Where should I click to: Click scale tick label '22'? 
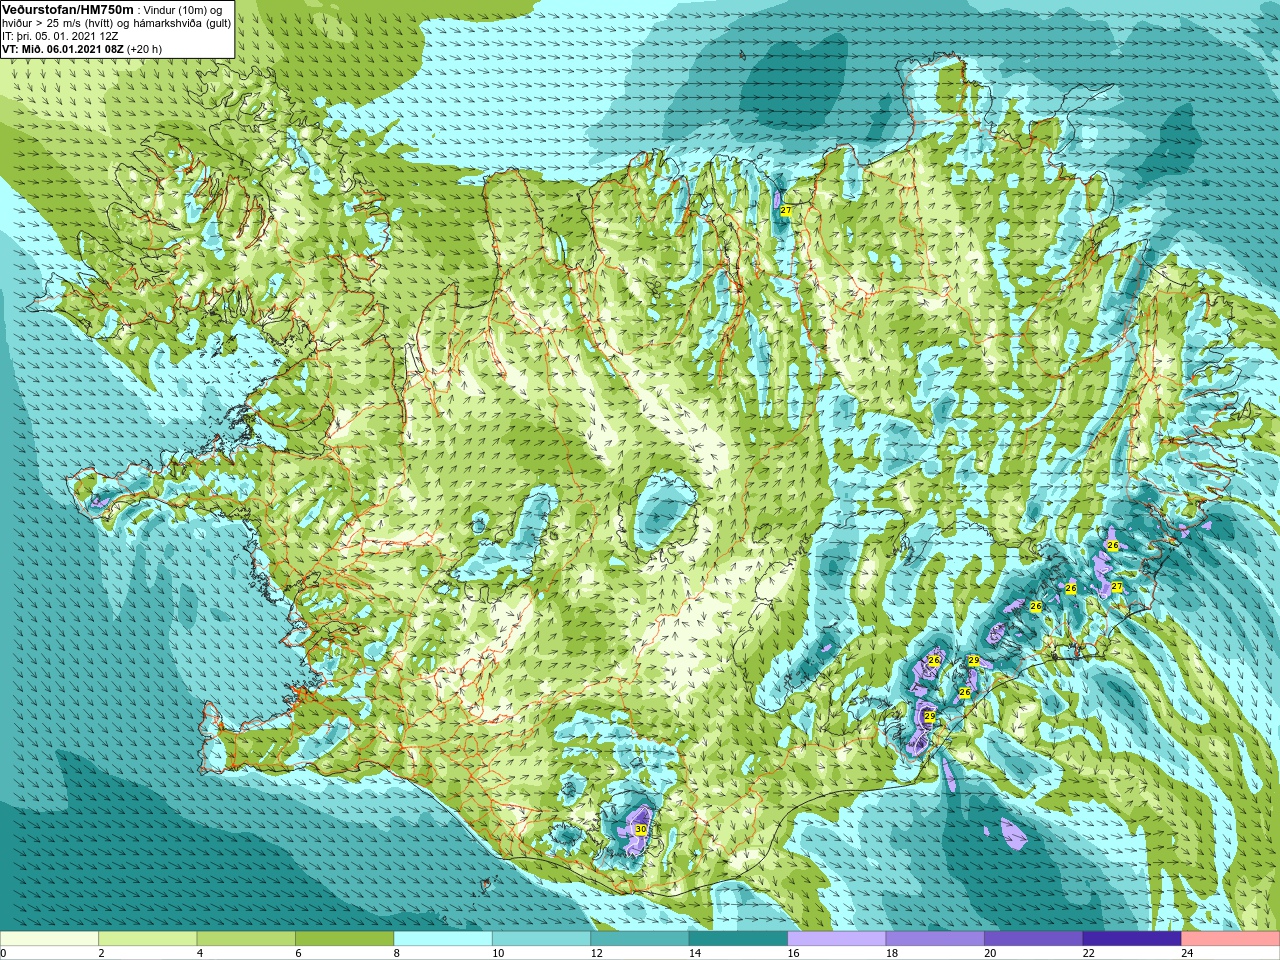click(1089, 953)
